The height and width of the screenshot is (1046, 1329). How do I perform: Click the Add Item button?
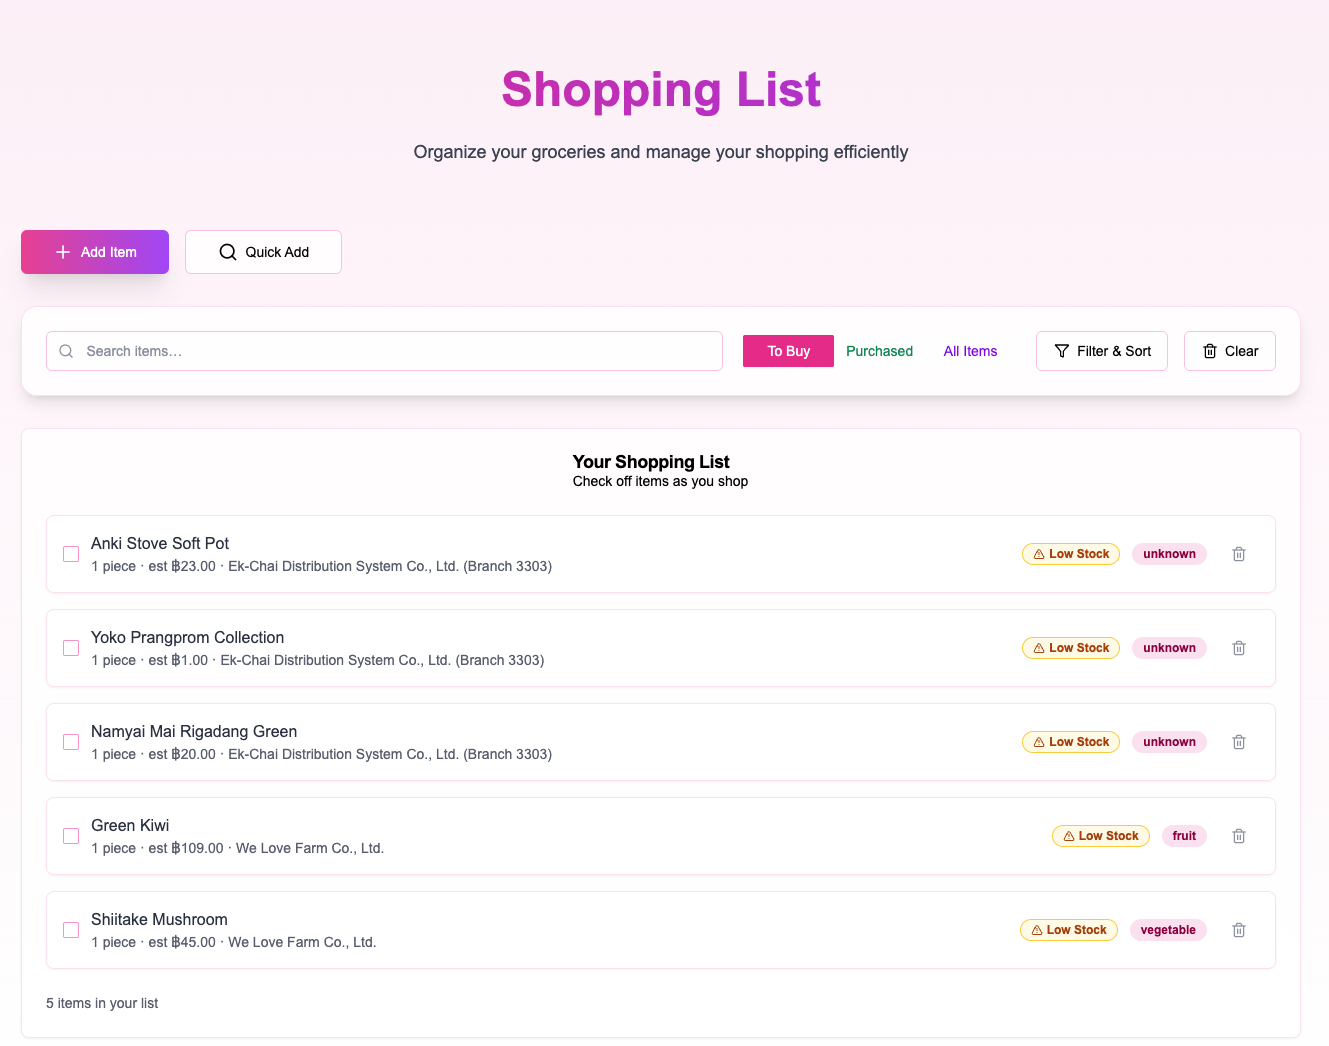coord(95,252)
